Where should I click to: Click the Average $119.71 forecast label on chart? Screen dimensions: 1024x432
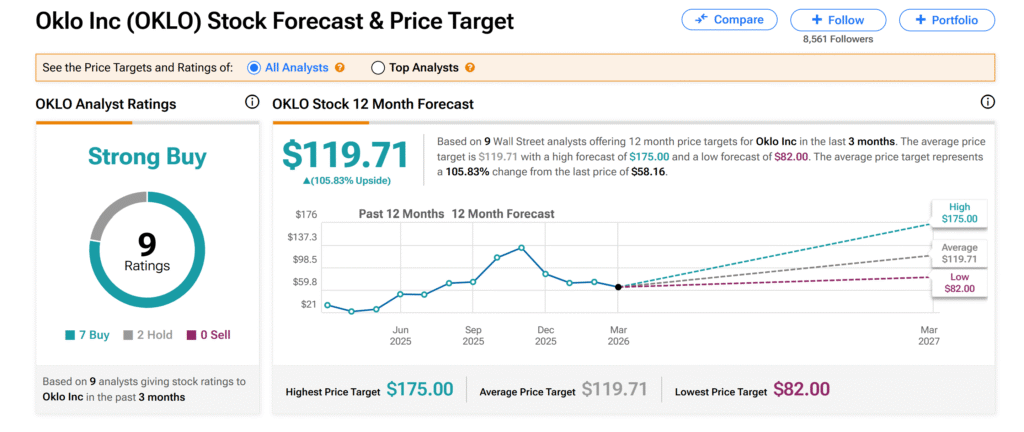(x=958, y=253)
